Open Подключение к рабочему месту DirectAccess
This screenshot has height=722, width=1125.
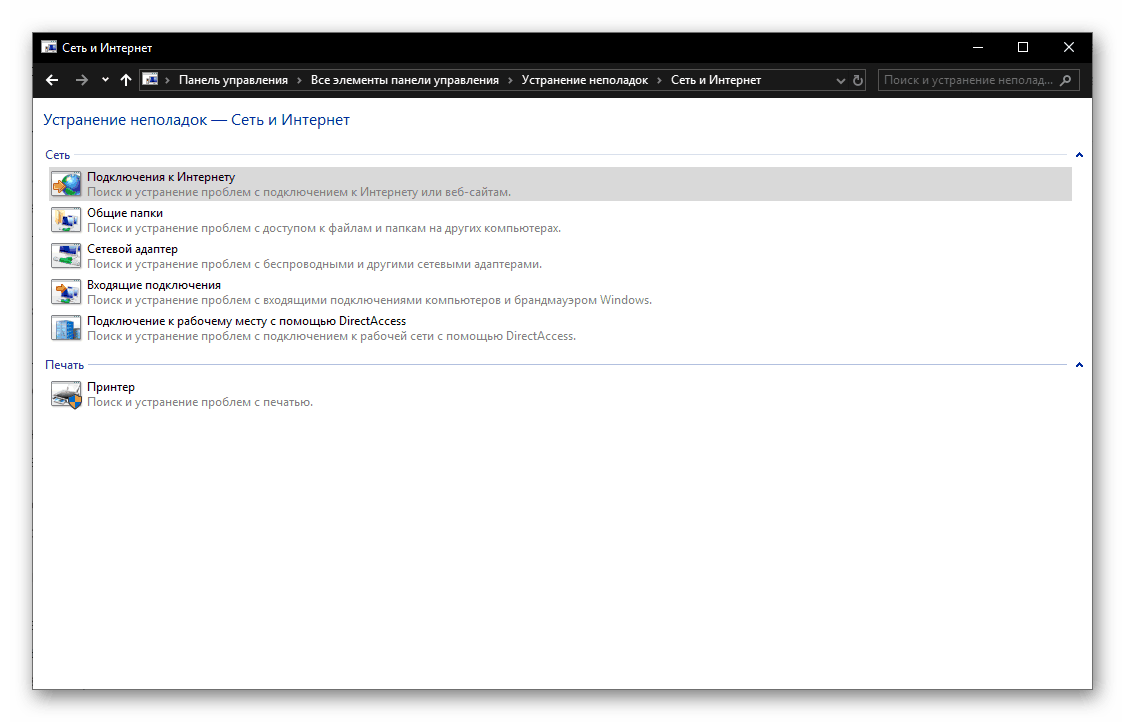coord(246,320)
